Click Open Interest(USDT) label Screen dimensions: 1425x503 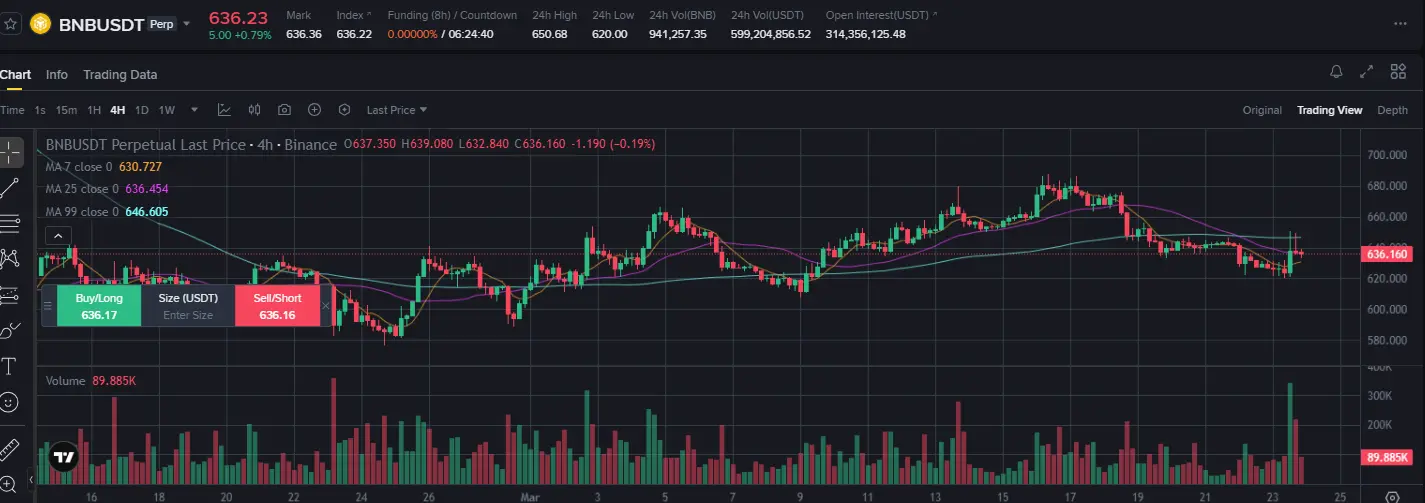(x=882, y=15)
